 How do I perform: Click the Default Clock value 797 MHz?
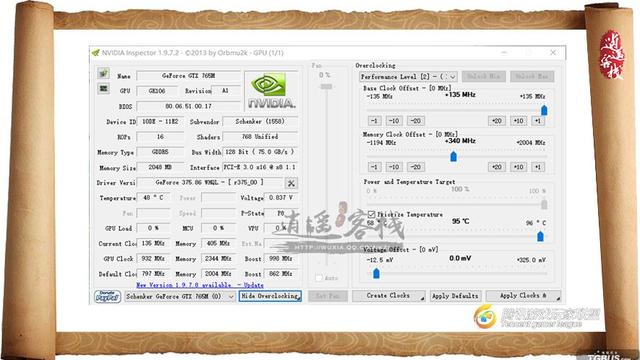pyautogui.click(x=153, y=274)
